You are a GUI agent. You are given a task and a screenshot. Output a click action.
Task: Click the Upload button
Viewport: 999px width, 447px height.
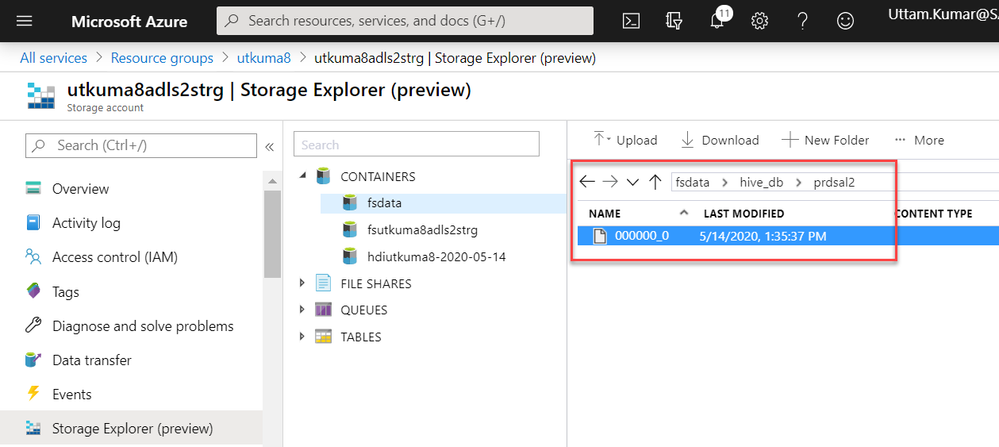pos(625,140)
